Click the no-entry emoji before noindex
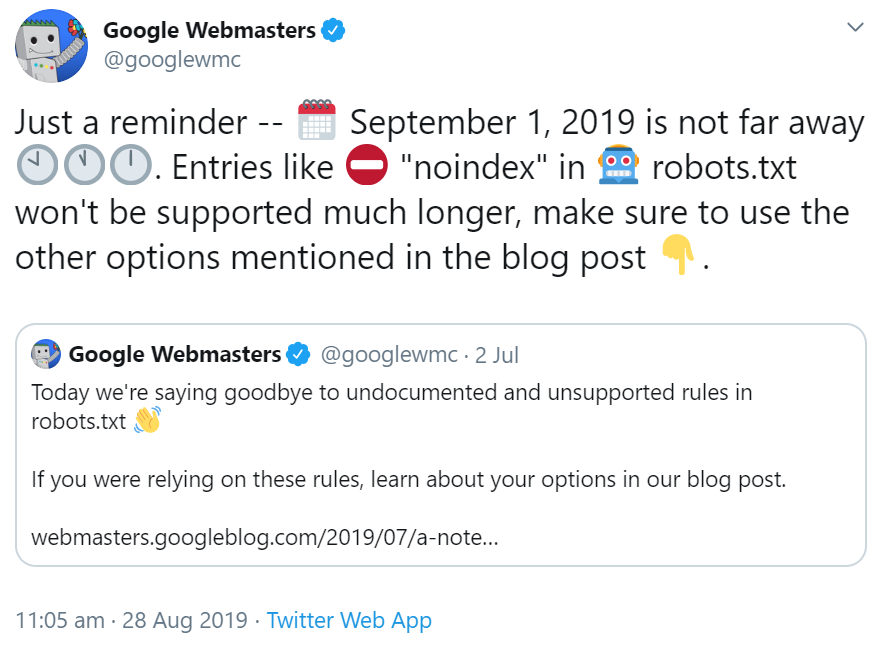This screenshot has width=883, height=651. 368,165
